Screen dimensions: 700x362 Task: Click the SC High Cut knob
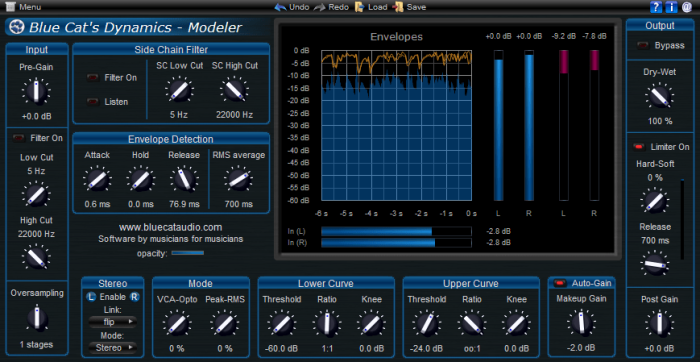coord(234,90)
